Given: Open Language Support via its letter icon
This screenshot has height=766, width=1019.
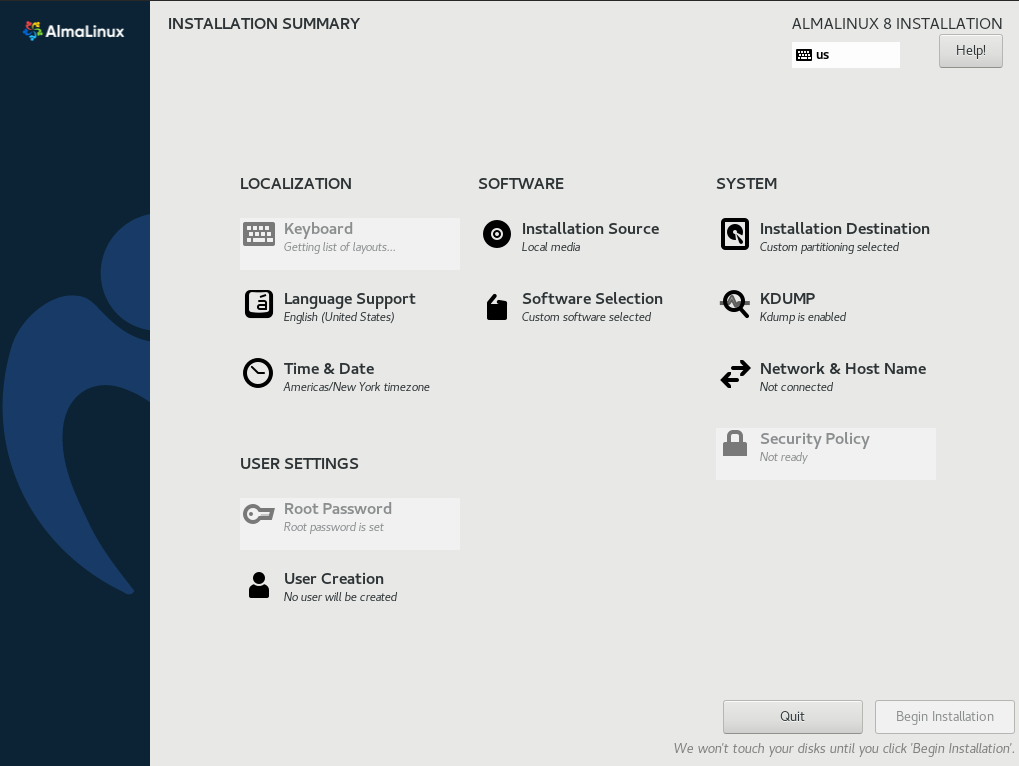Looking at the screenshot, I should (x=259, y=304).
